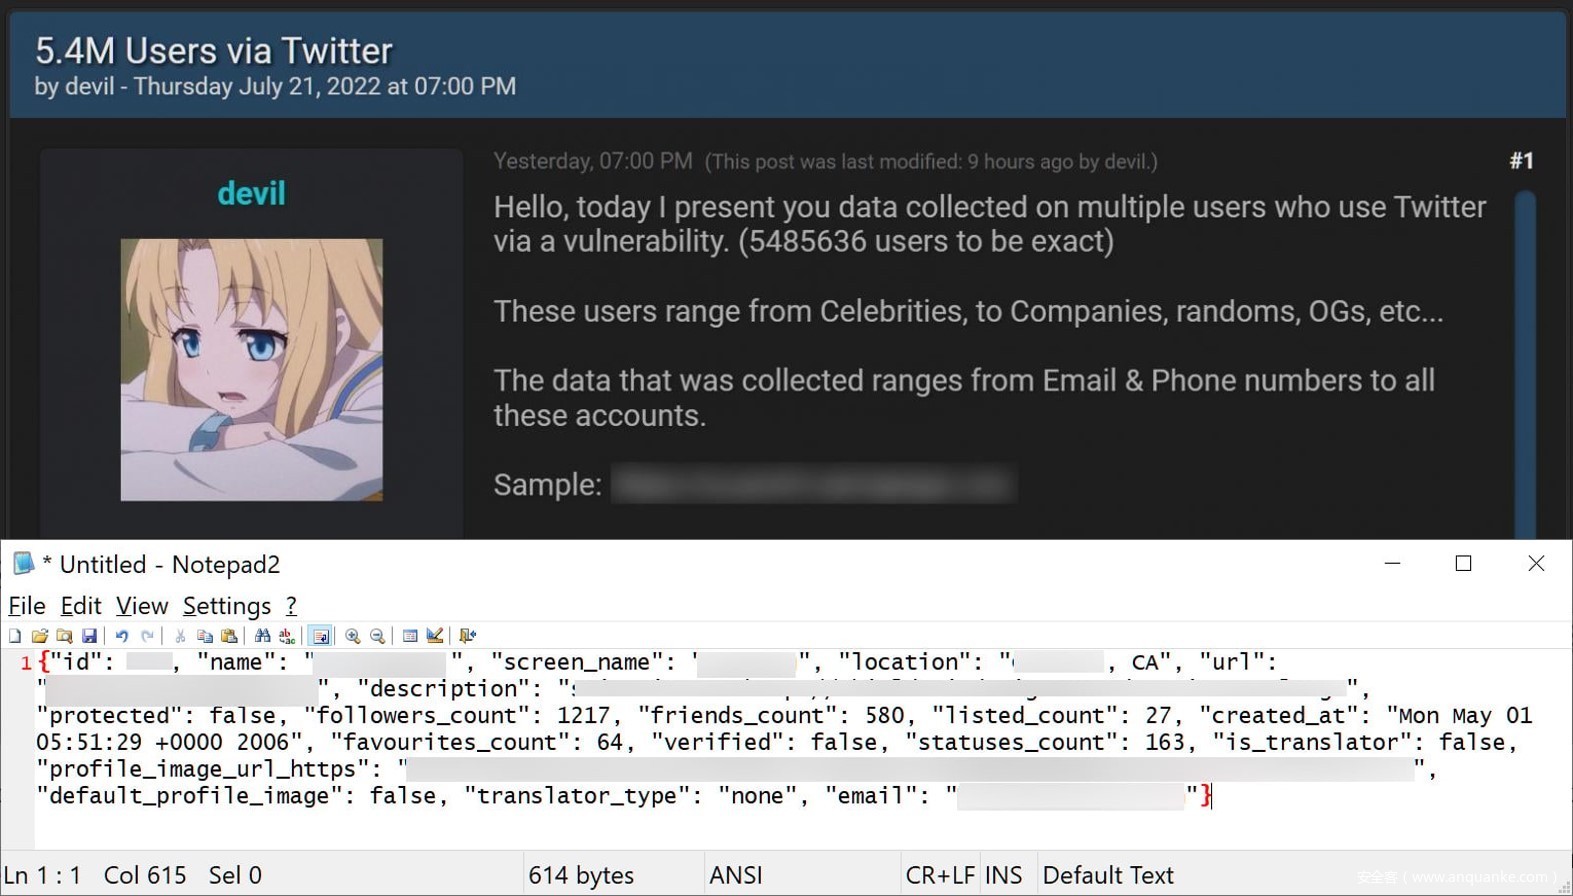Open the ? help menu

pos(291,606)
